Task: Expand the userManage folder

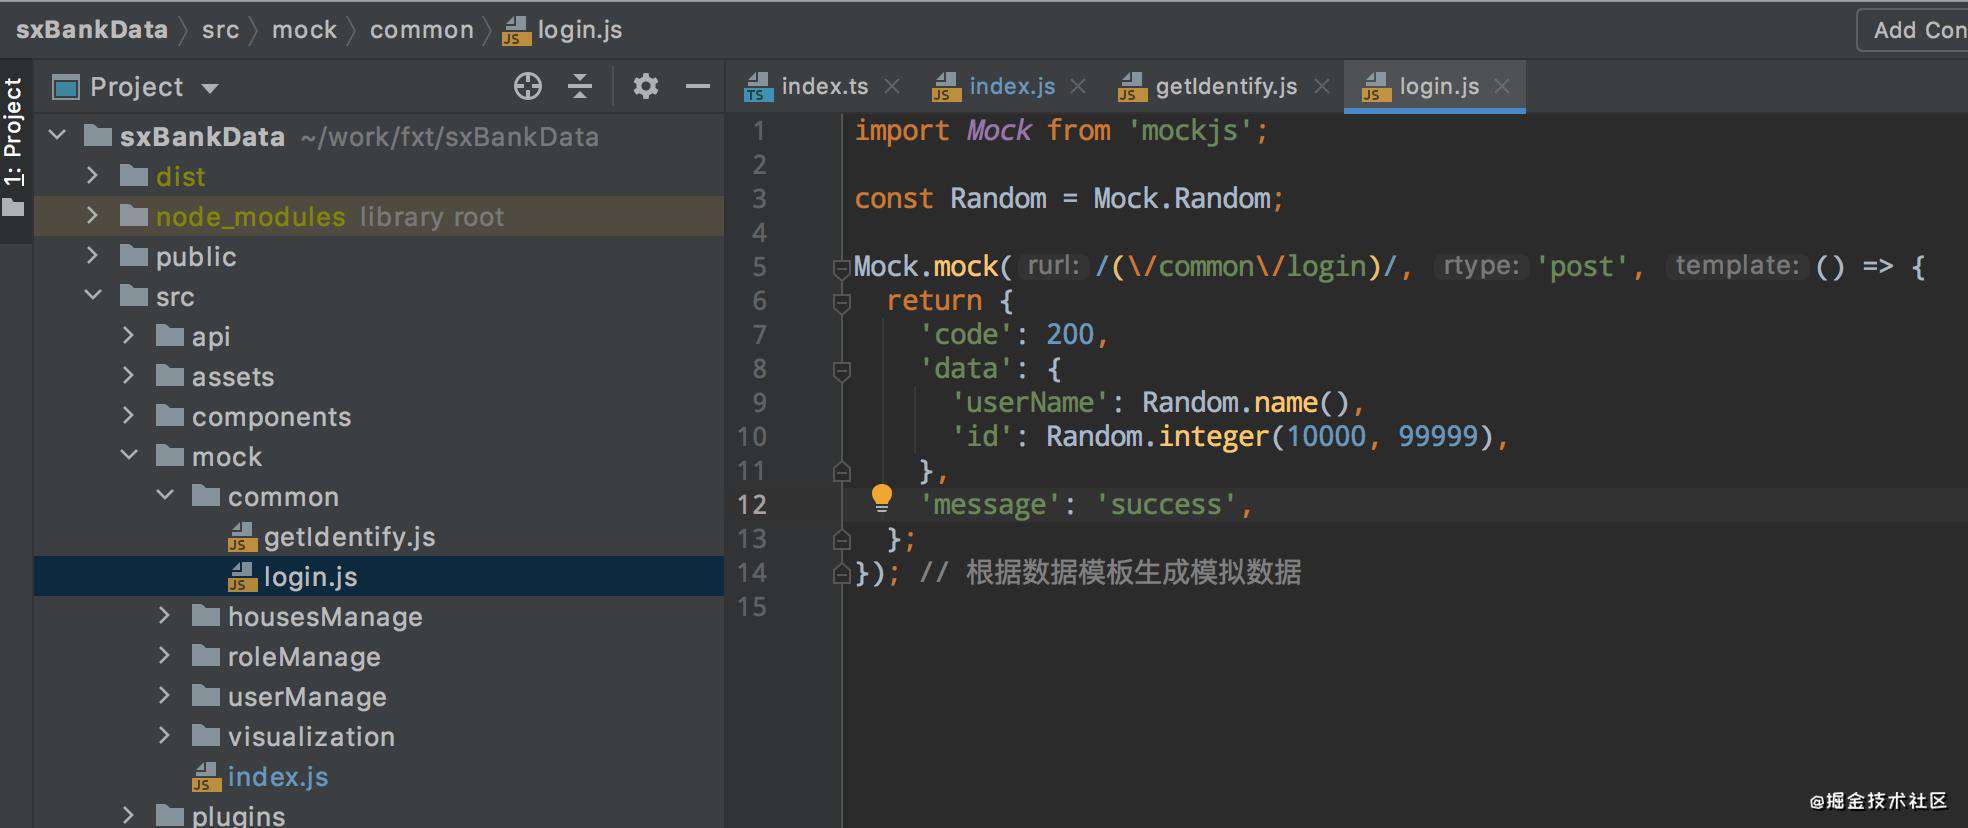Action: (x=164, y=696)
